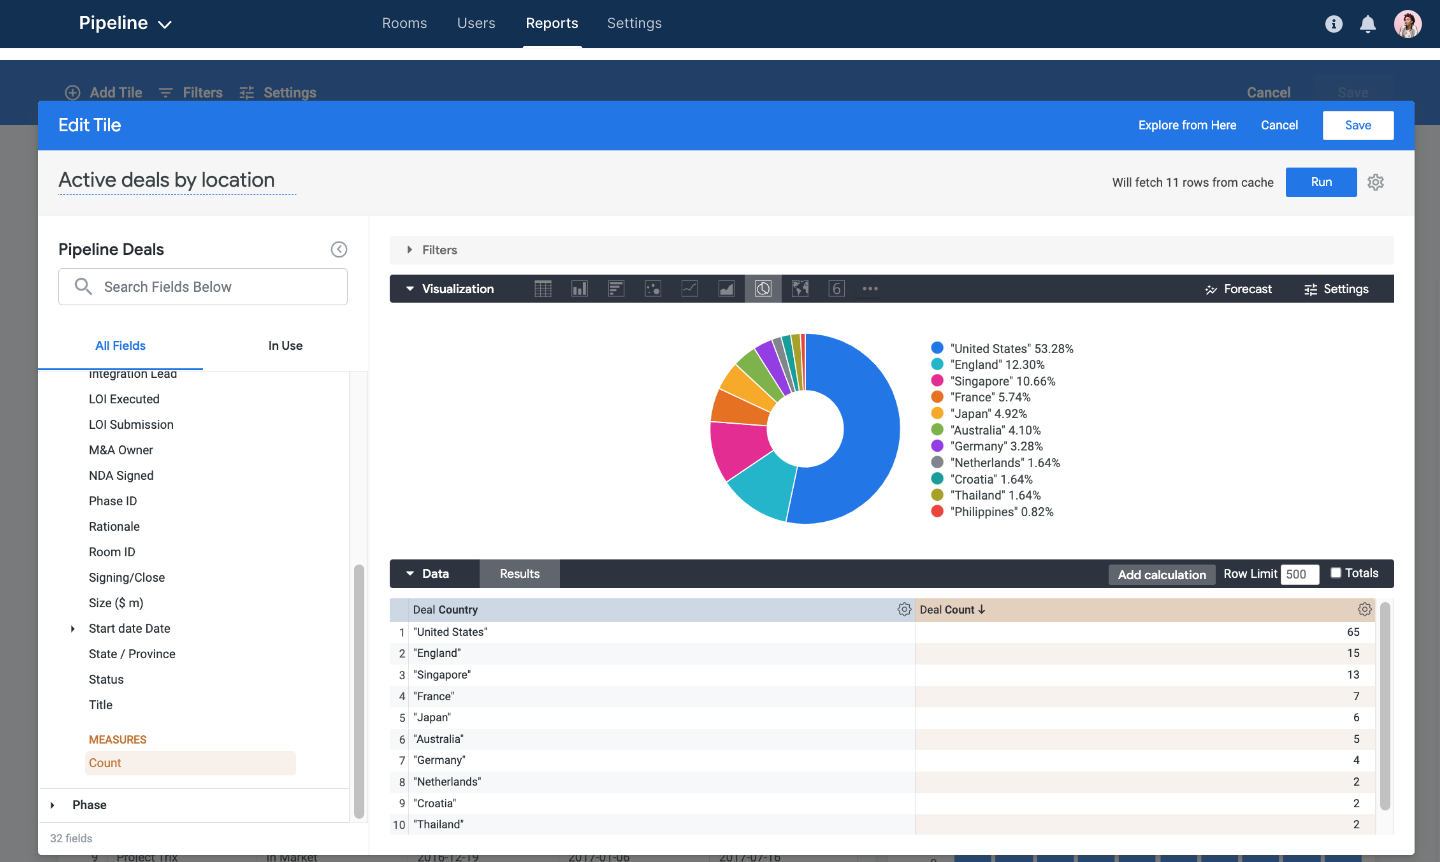The image size is (1440, 862).
Task: Open the map visualization
Action: [800, 288]
